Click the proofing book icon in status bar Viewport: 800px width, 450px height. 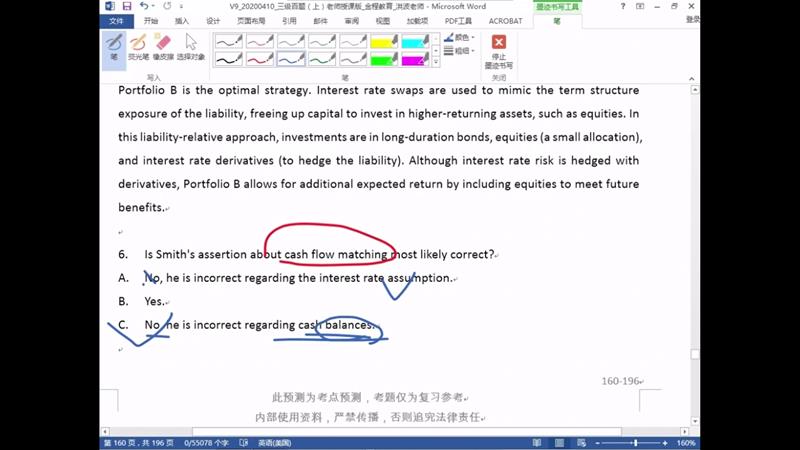(244, 443)
